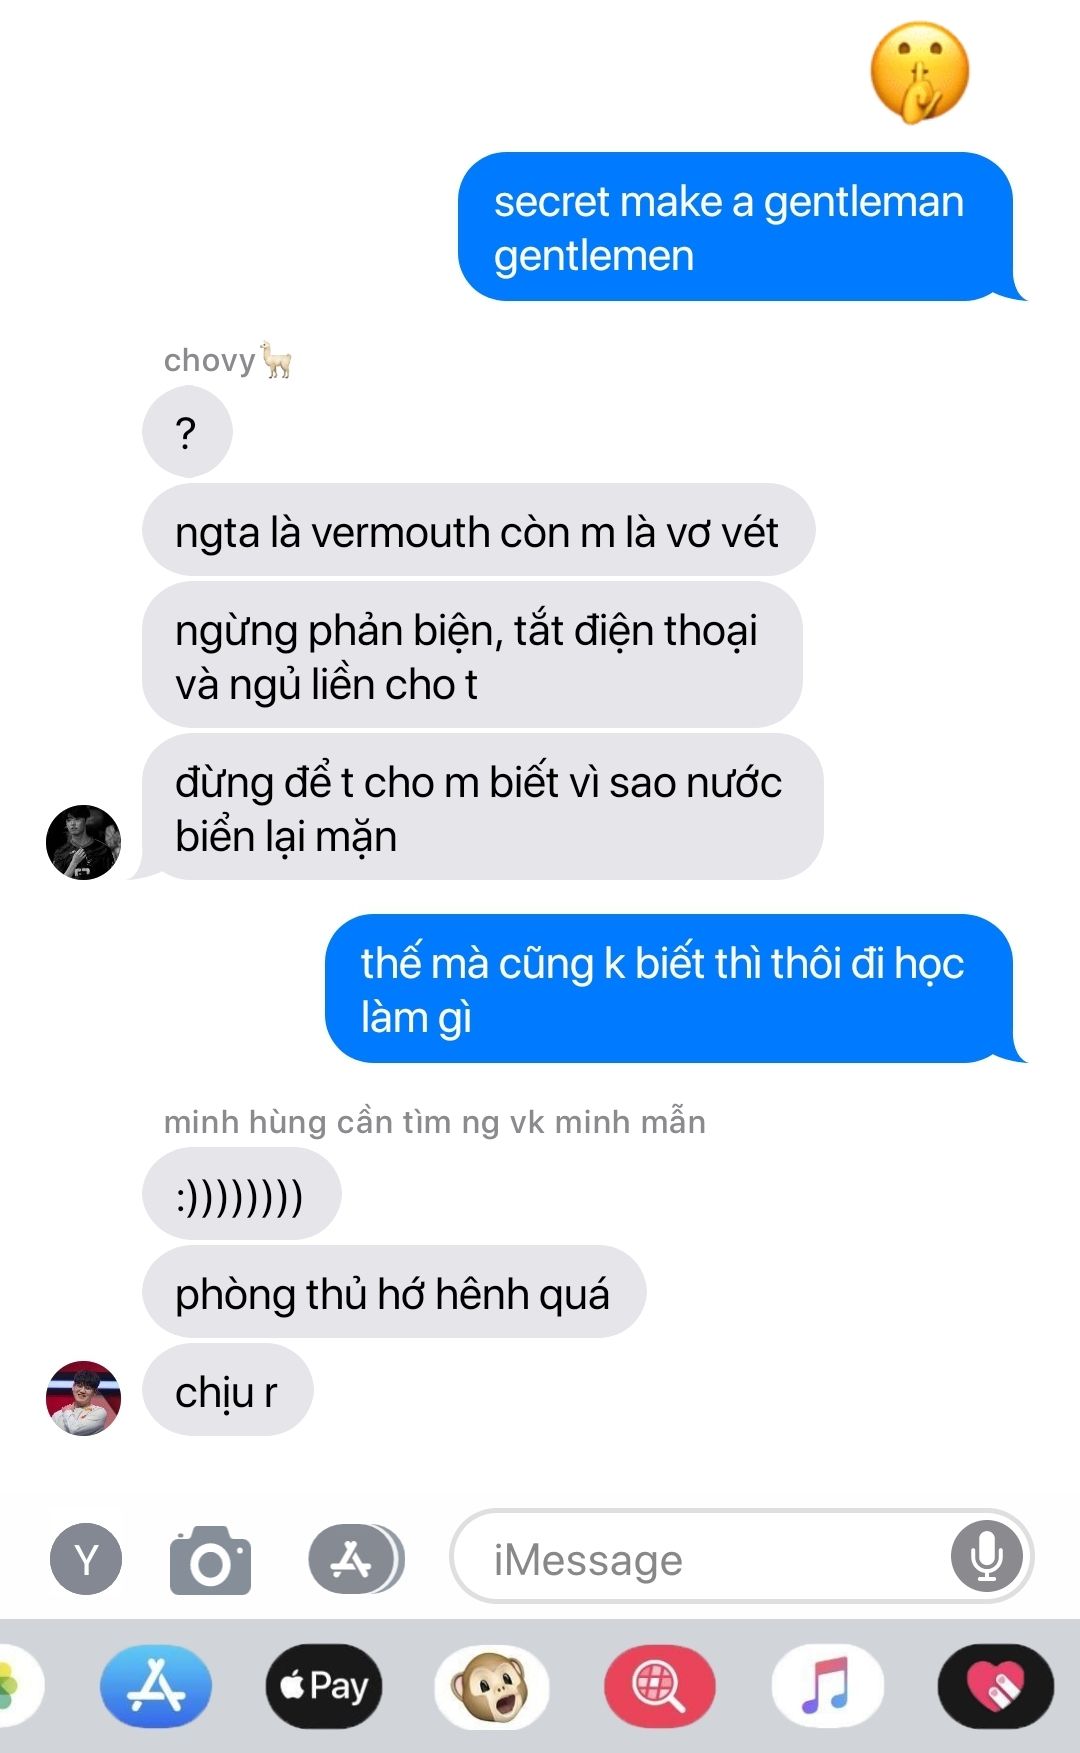This screenshot has width=1080, height=1753.
Task: Open the images search globe app
Action: (660, 1686)
